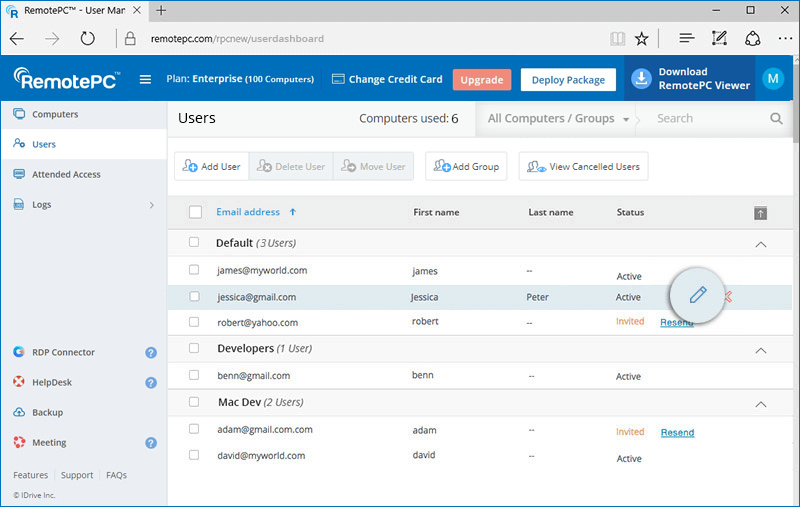Collapse the Default group chevron
This screenshot has width=800, height=507.
tap(761, 244)
